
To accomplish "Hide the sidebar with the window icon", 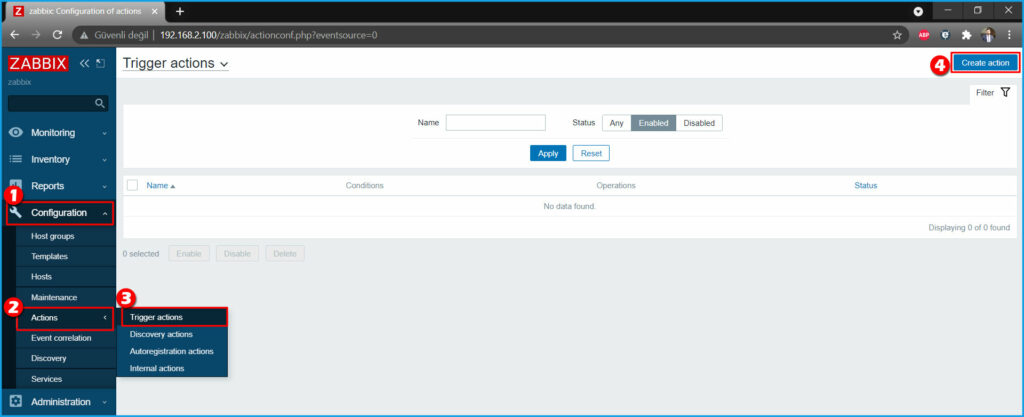I will point(100,63).
